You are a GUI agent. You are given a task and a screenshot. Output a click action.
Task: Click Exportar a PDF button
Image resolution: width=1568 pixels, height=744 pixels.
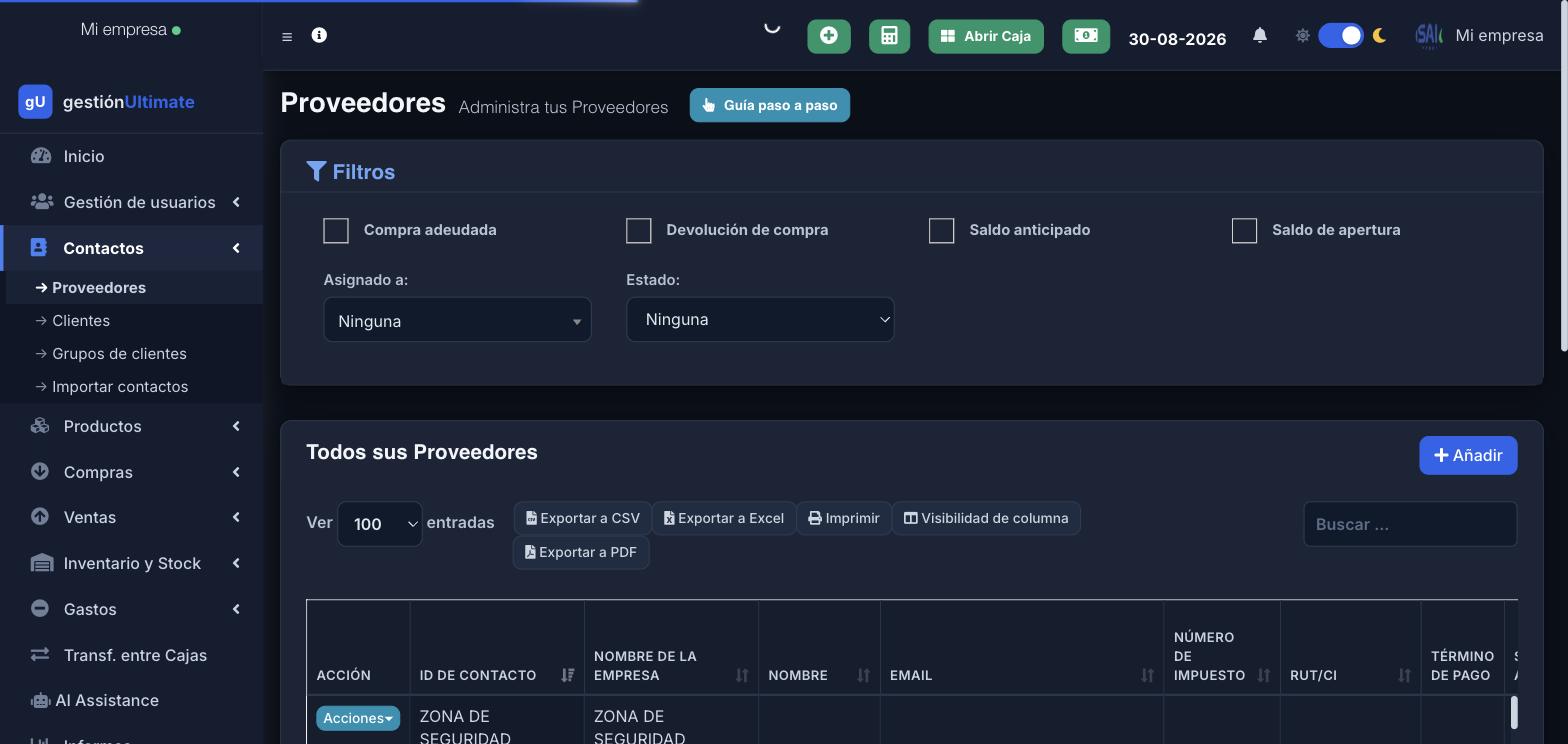(x=581, y=552)
